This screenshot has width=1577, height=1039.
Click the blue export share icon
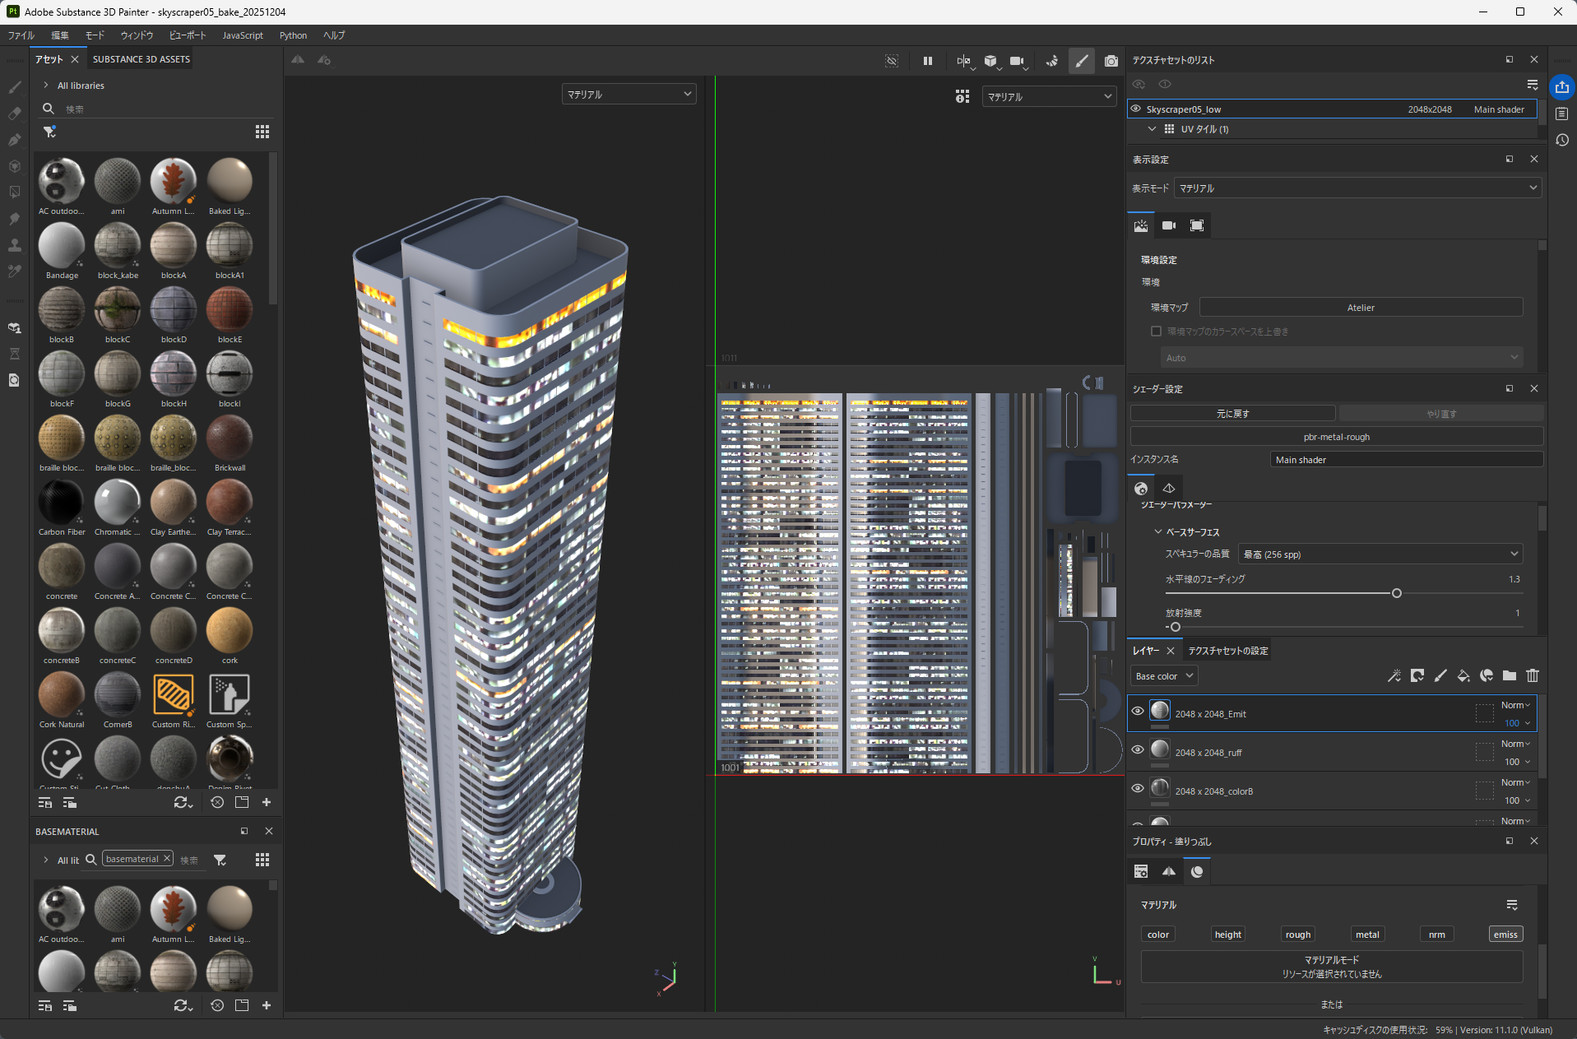click(1561, 88)
